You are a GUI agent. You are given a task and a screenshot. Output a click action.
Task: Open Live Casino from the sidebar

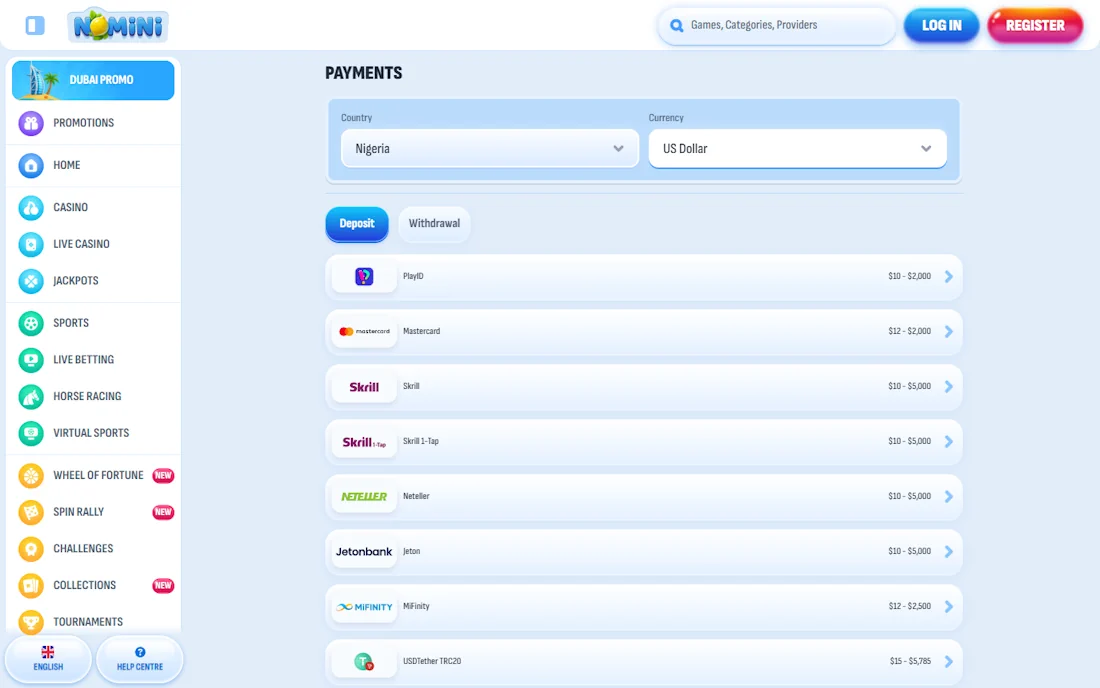(x=29, y=244)
